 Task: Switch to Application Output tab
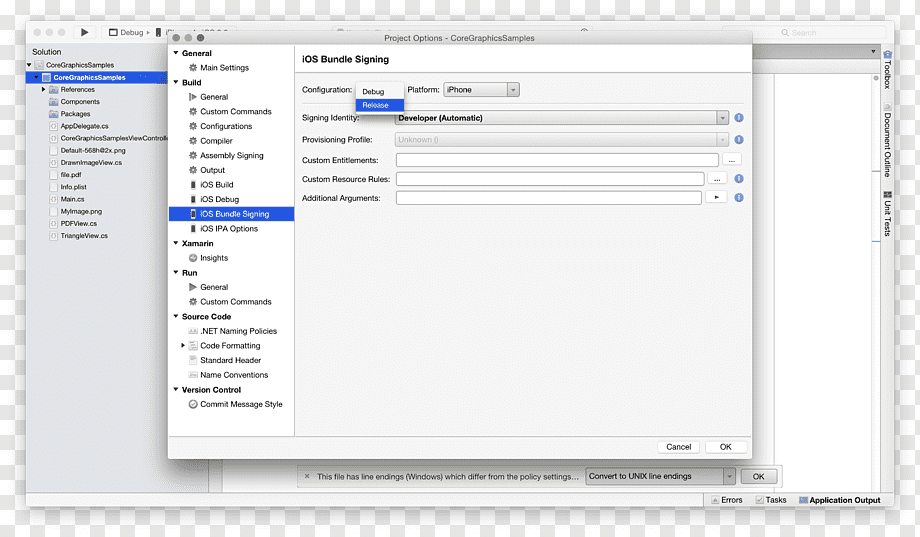840,500
